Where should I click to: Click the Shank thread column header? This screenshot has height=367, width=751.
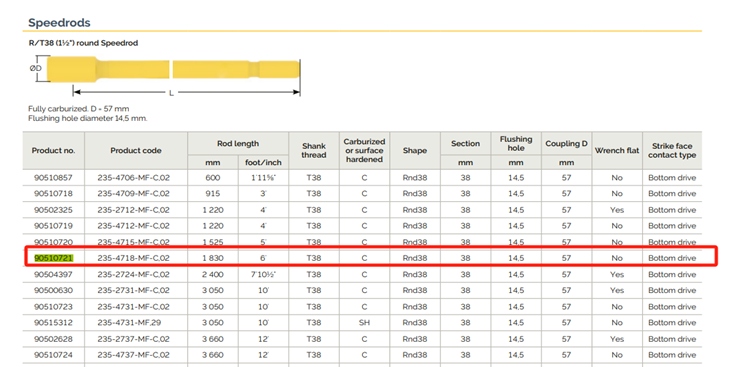coord(314,150)
